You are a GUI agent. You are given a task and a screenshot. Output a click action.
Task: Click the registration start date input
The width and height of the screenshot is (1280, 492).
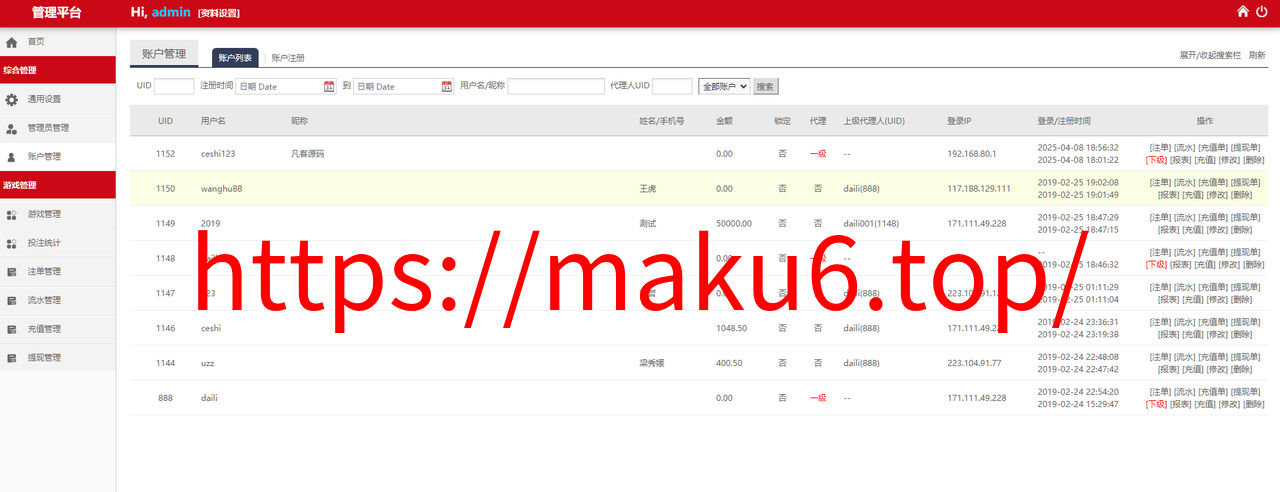[286, 87]
